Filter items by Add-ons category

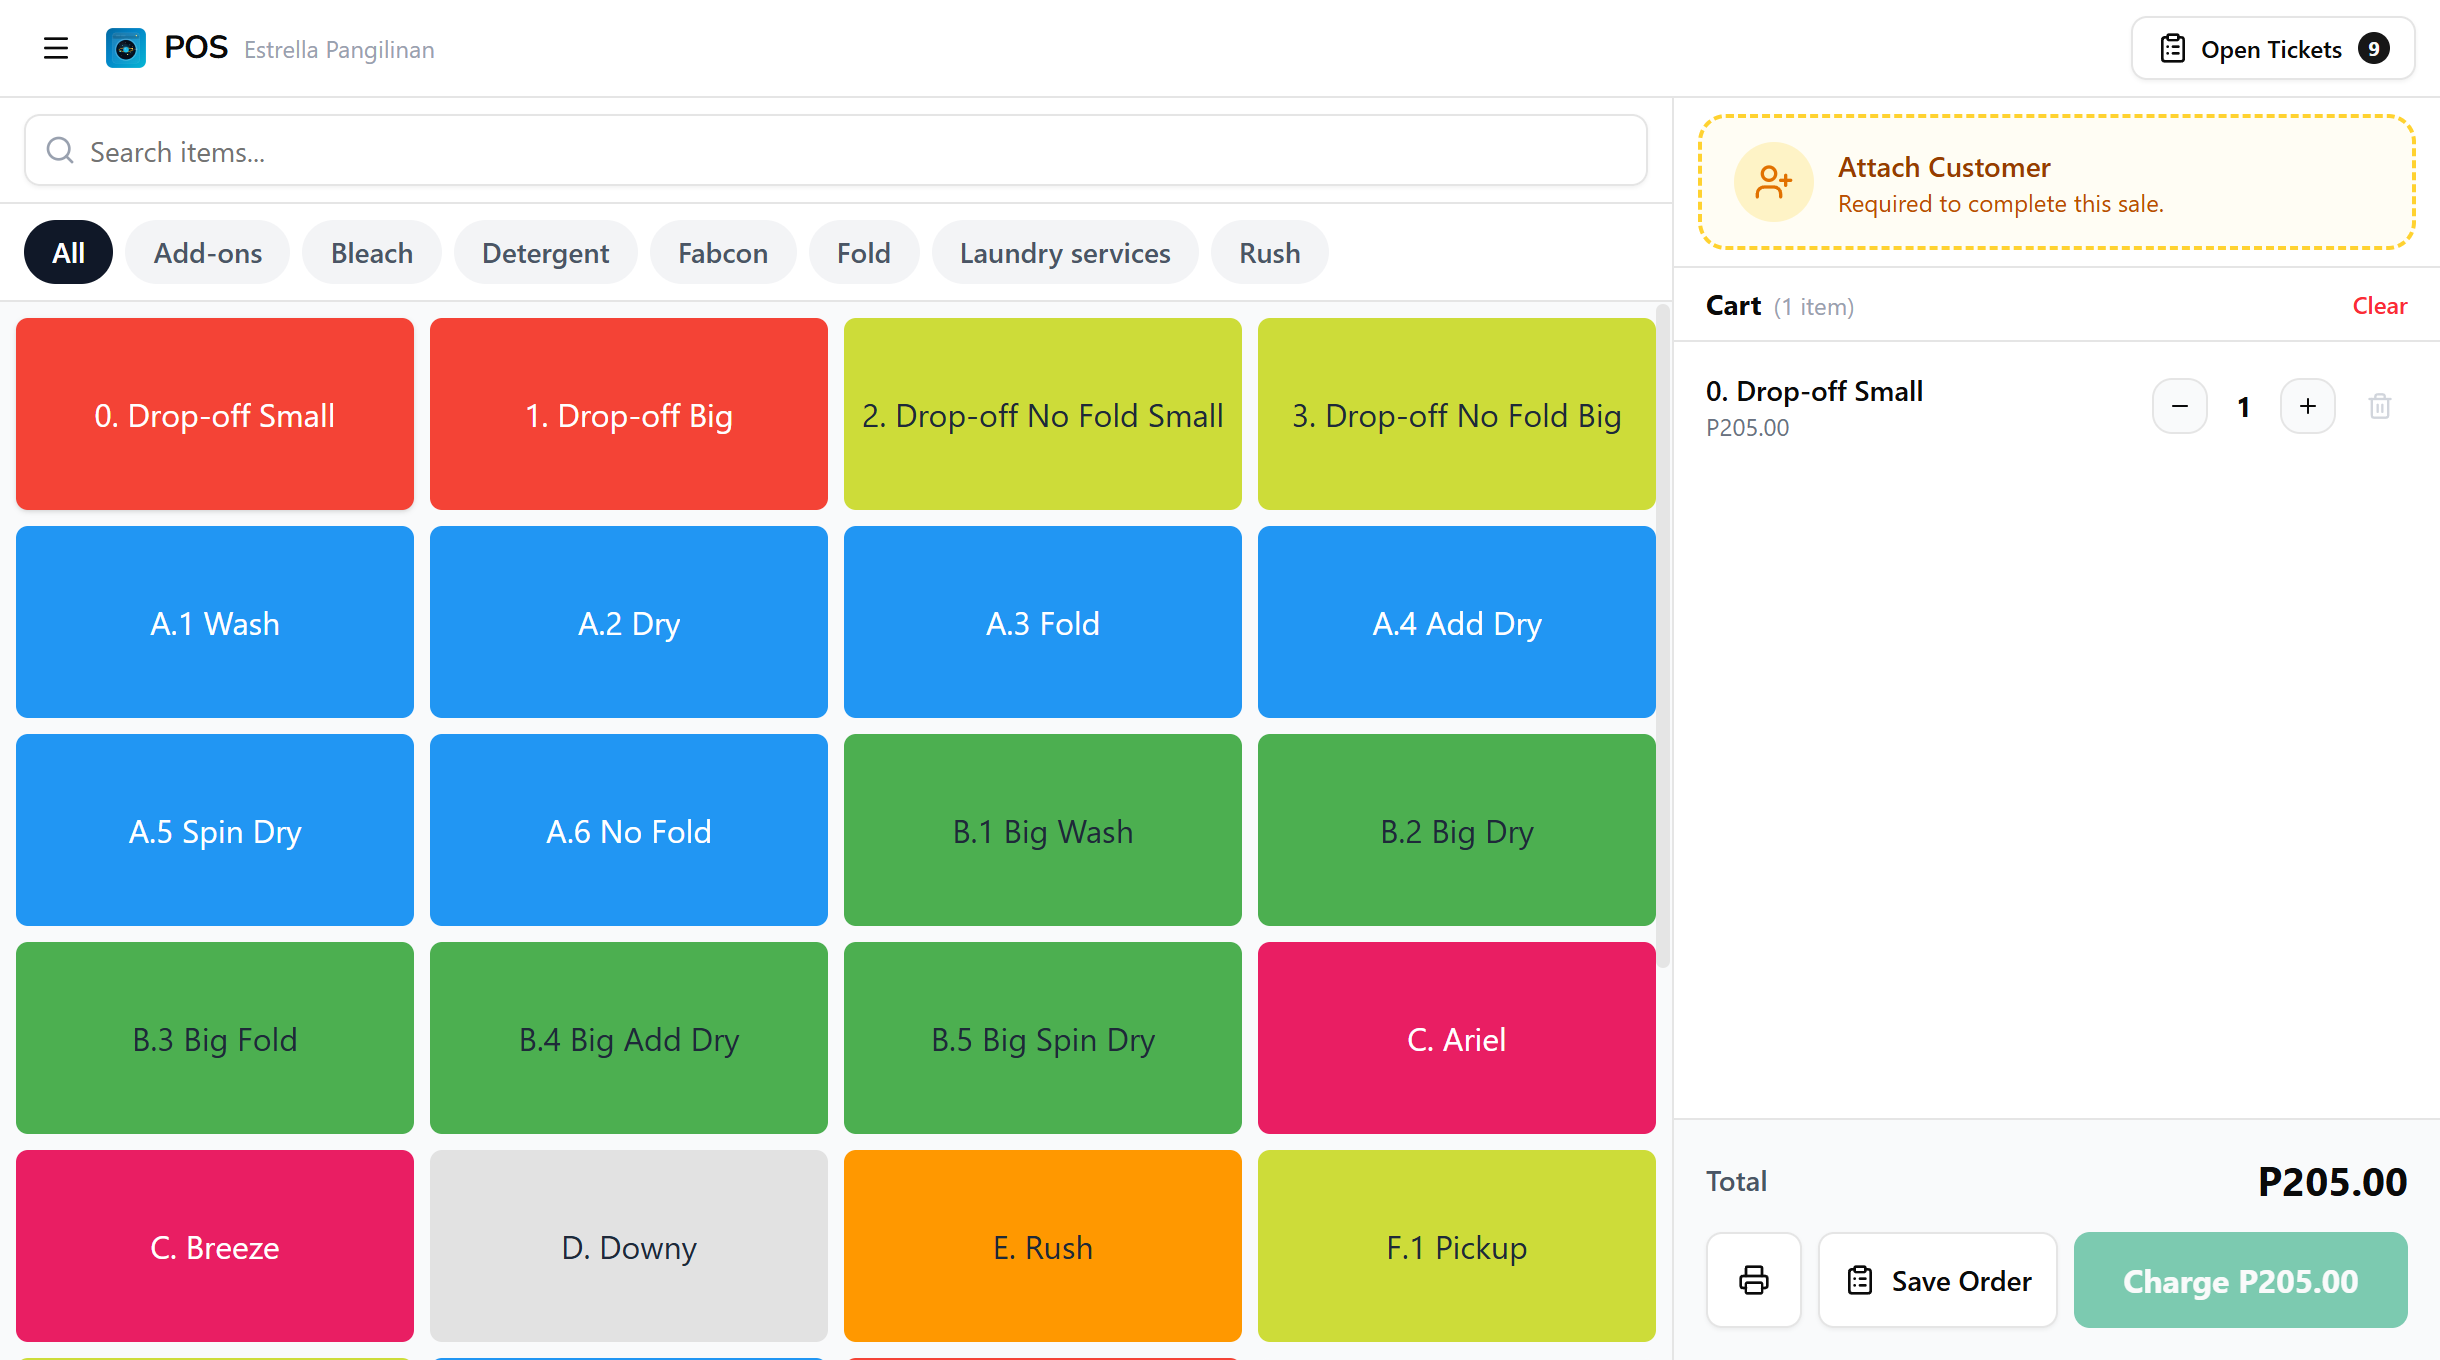point(208,253)
